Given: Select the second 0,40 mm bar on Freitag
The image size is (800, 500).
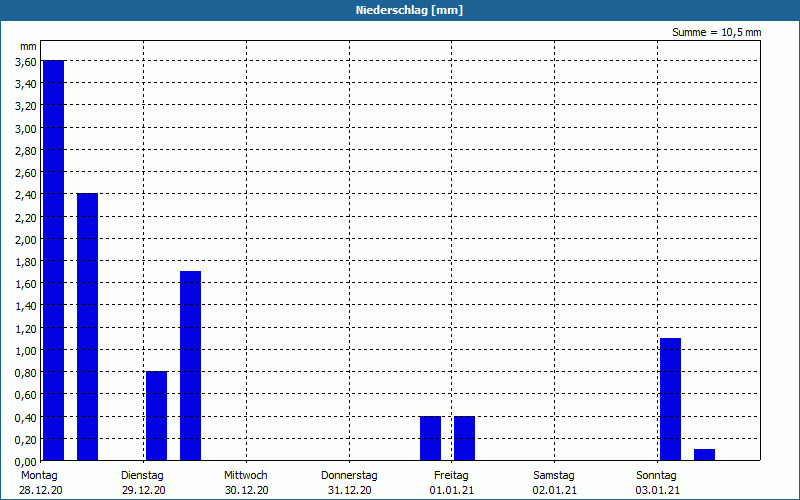Looking at the screenshot, I should (464, 438).
